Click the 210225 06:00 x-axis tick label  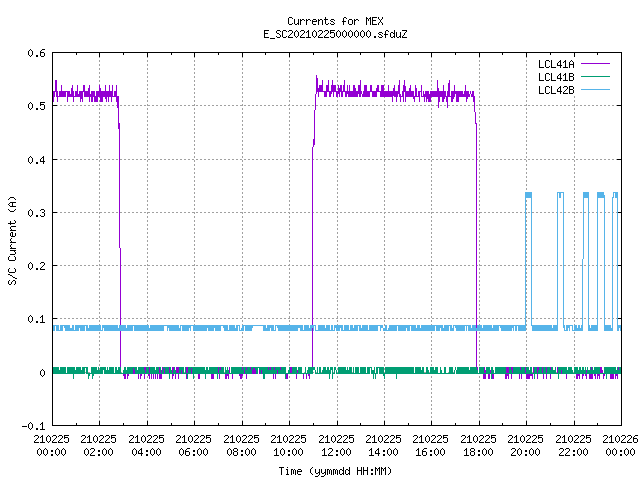pos(193,446)
